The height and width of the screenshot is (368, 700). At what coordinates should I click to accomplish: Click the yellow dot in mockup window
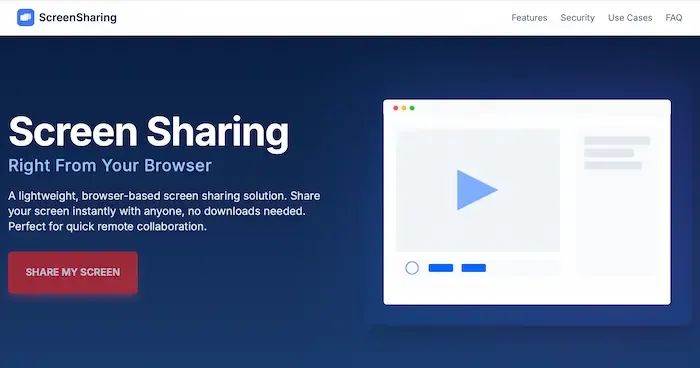click(404, 108)
